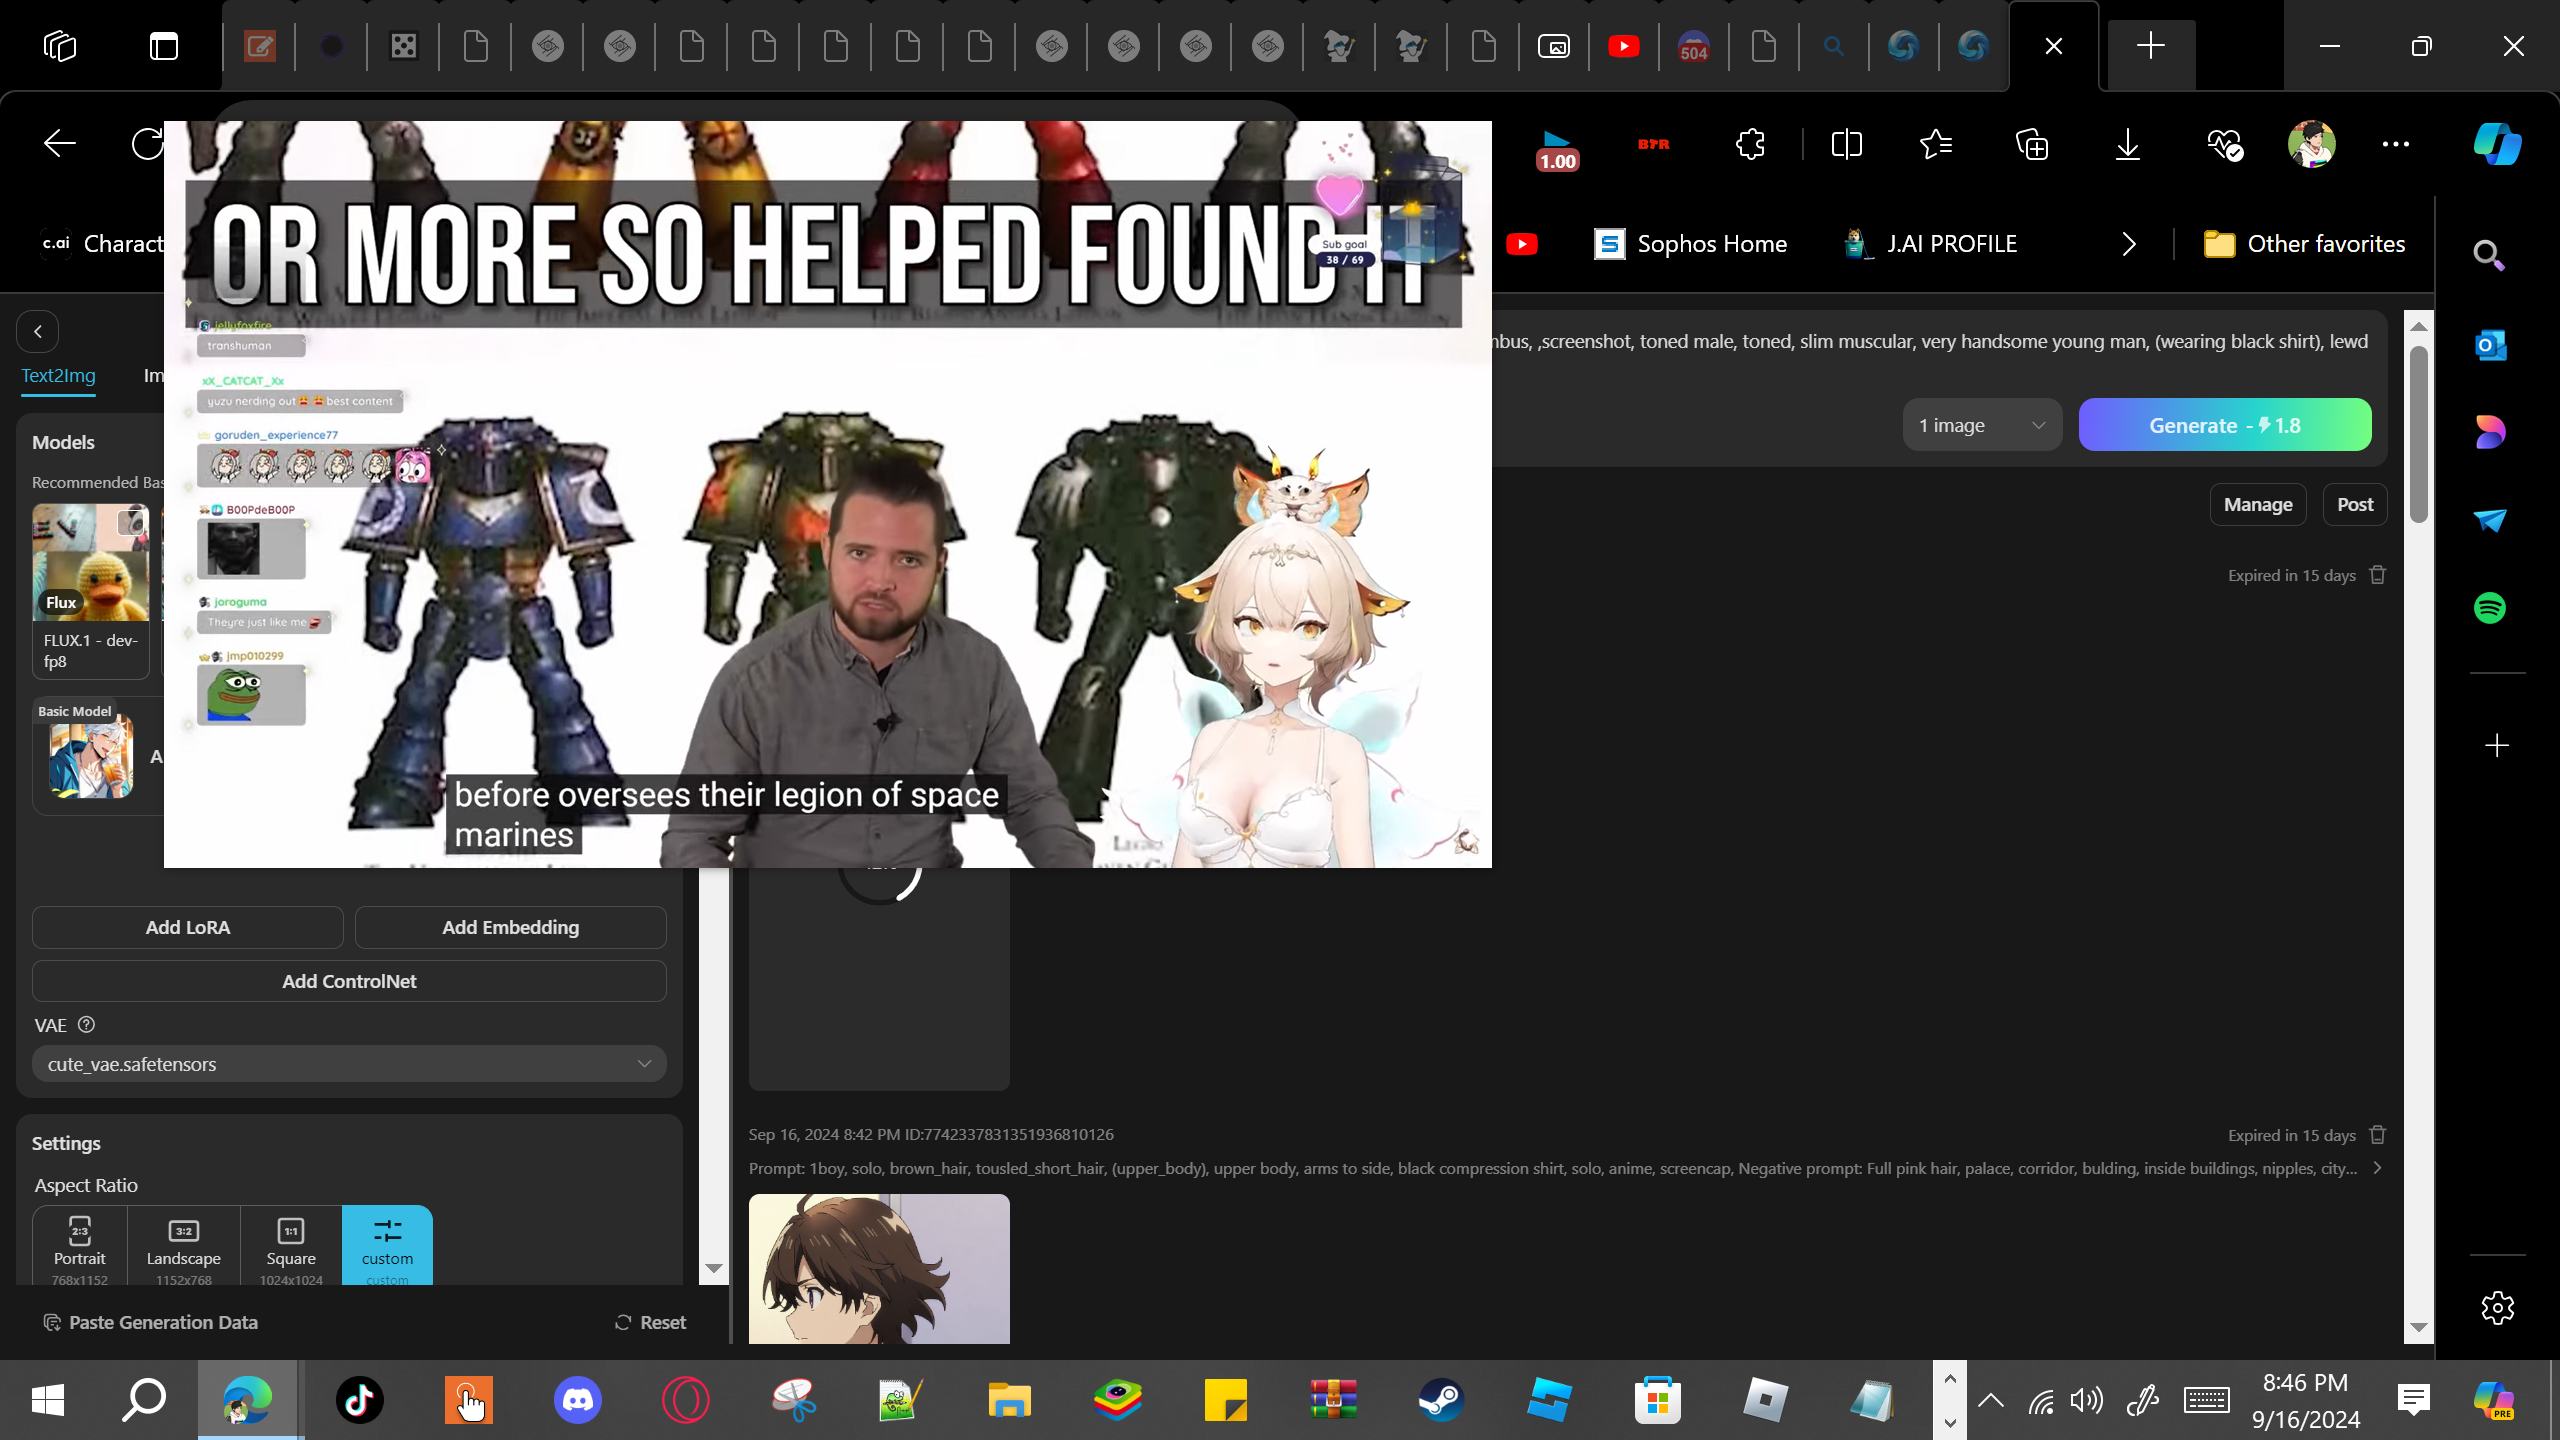Click Paste Generation Data
The width and height of the screenshot is (2560, 1440).
(x=151, y=1322)
